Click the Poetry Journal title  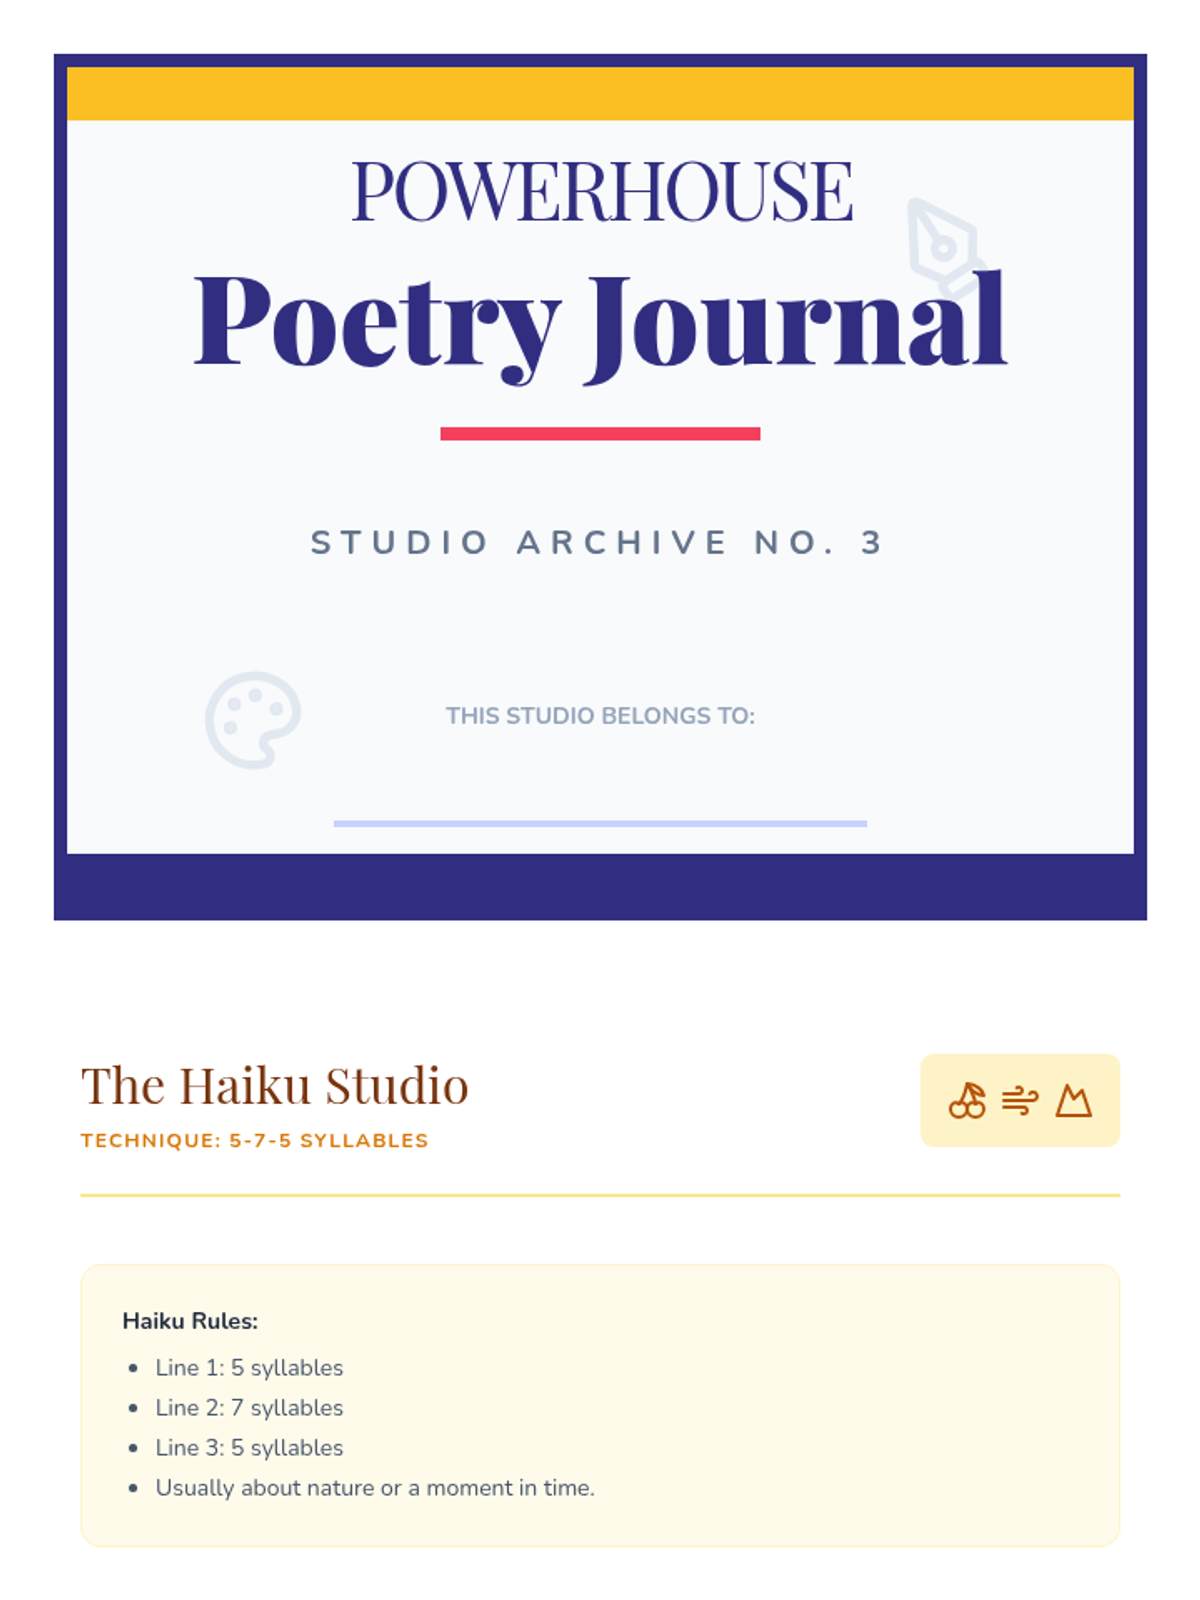point(600,323)
